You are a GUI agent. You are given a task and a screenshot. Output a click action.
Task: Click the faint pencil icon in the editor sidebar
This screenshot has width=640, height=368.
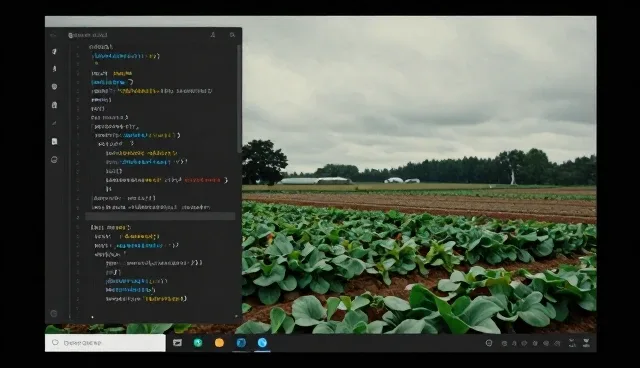point(54,123)
